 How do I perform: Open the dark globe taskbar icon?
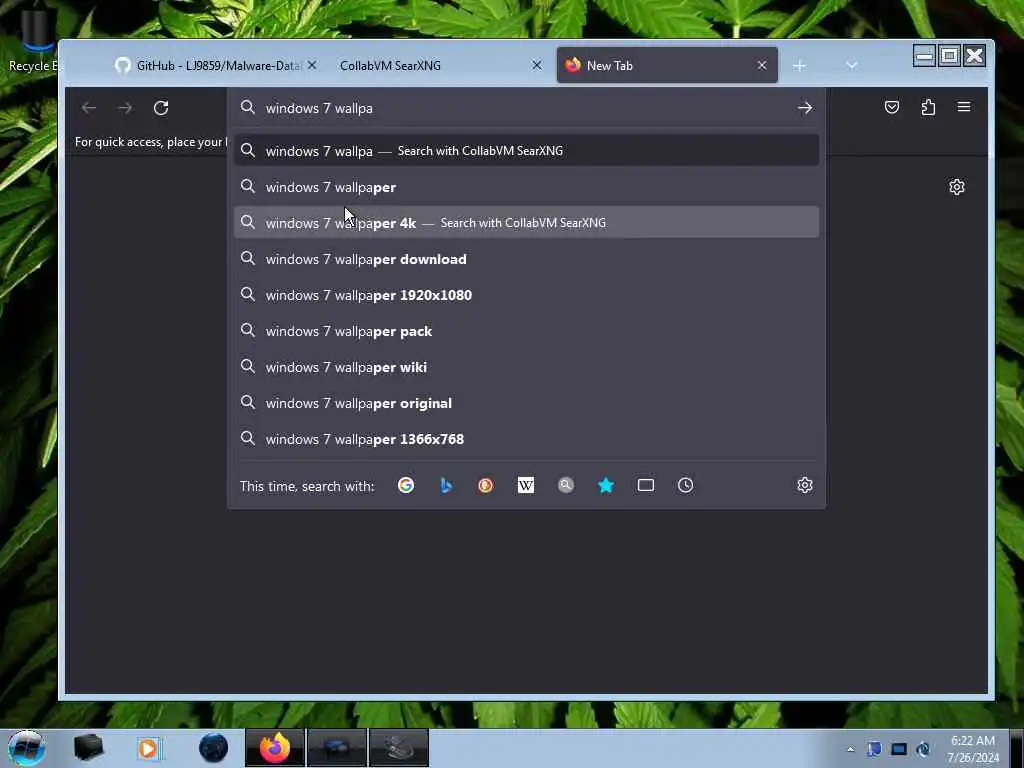point(214,748)
